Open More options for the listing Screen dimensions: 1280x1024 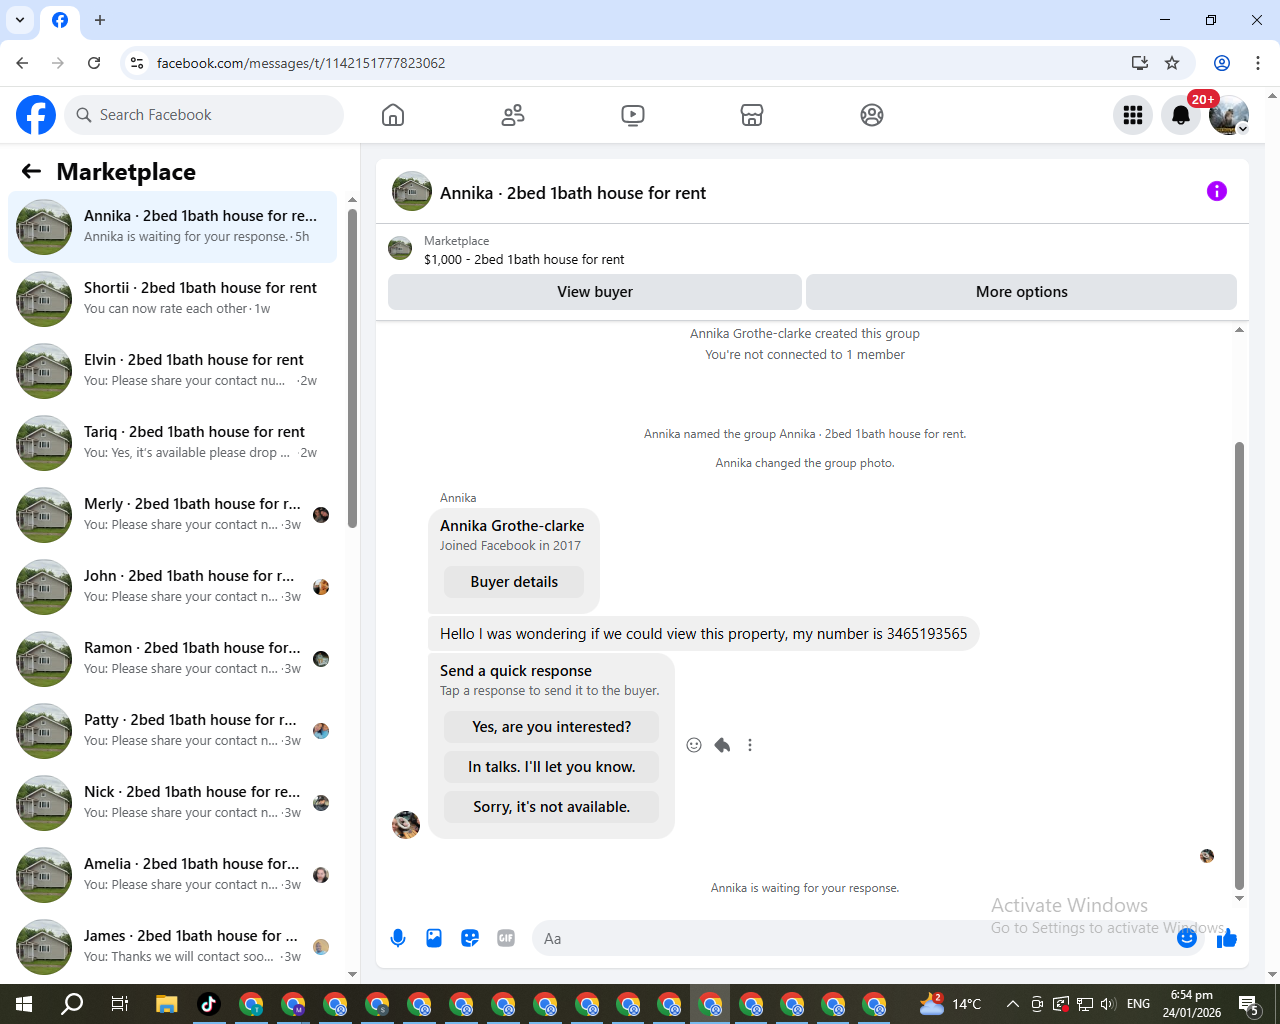pyautogui.click(x=1021, y=292)
